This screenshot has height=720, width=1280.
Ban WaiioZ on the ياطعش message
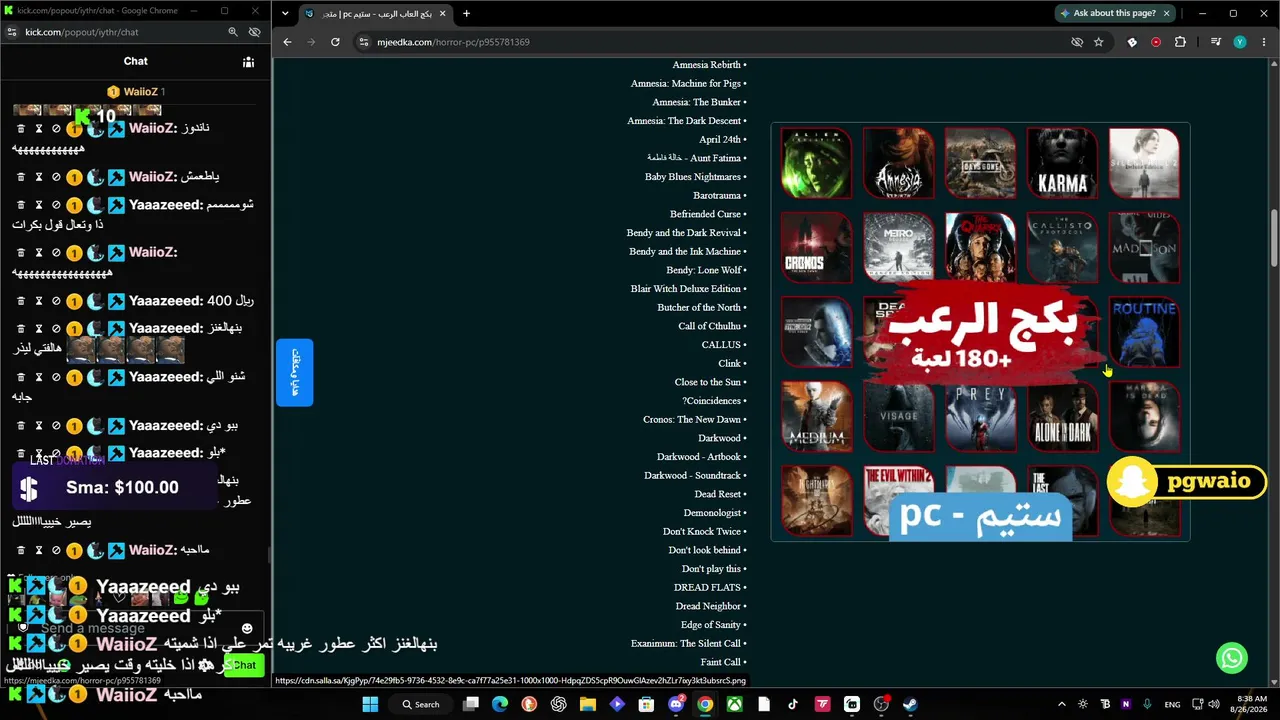click(x=56, y=177)
